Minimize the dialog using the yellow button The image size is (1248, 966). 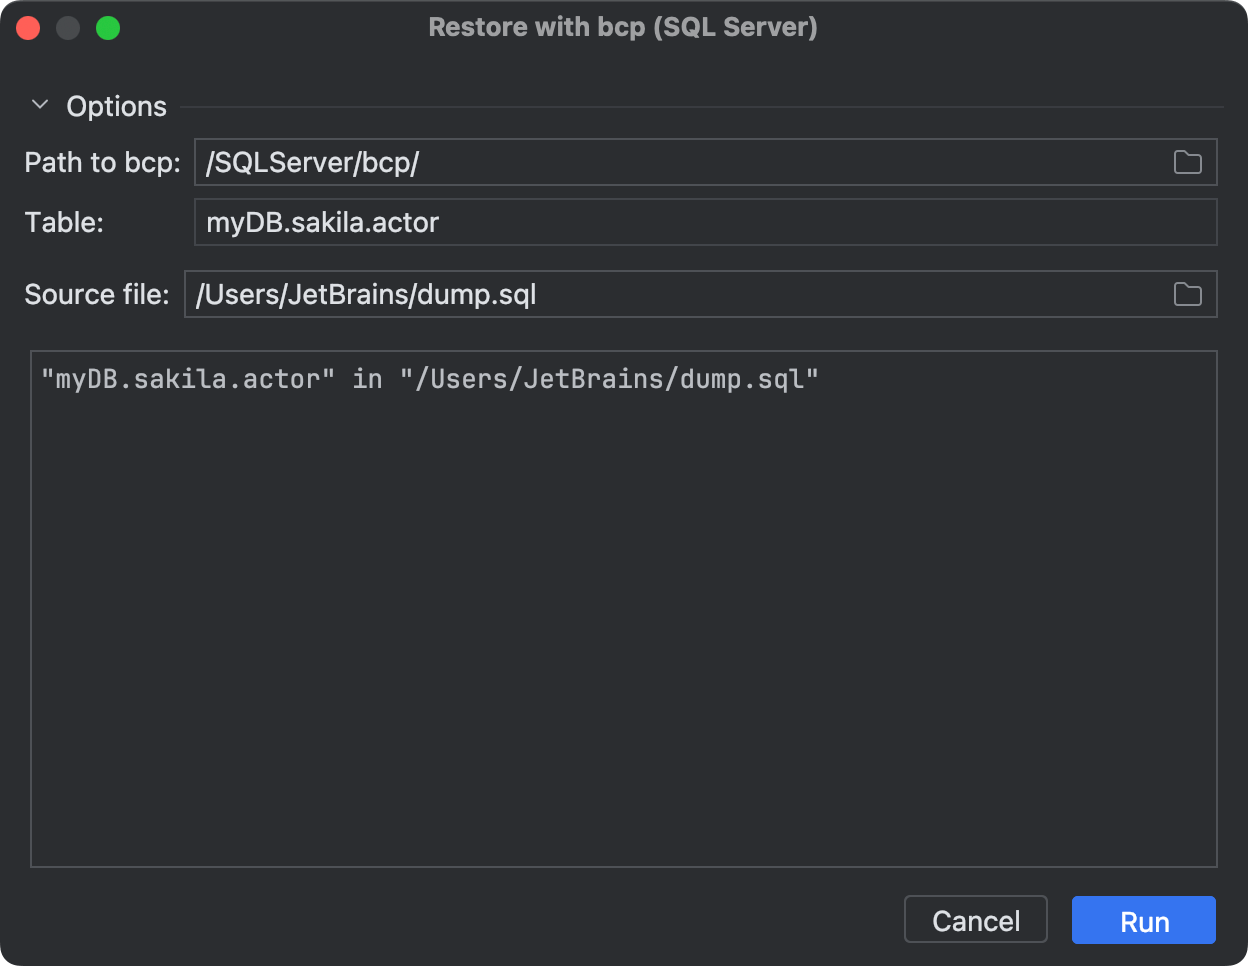68,27
